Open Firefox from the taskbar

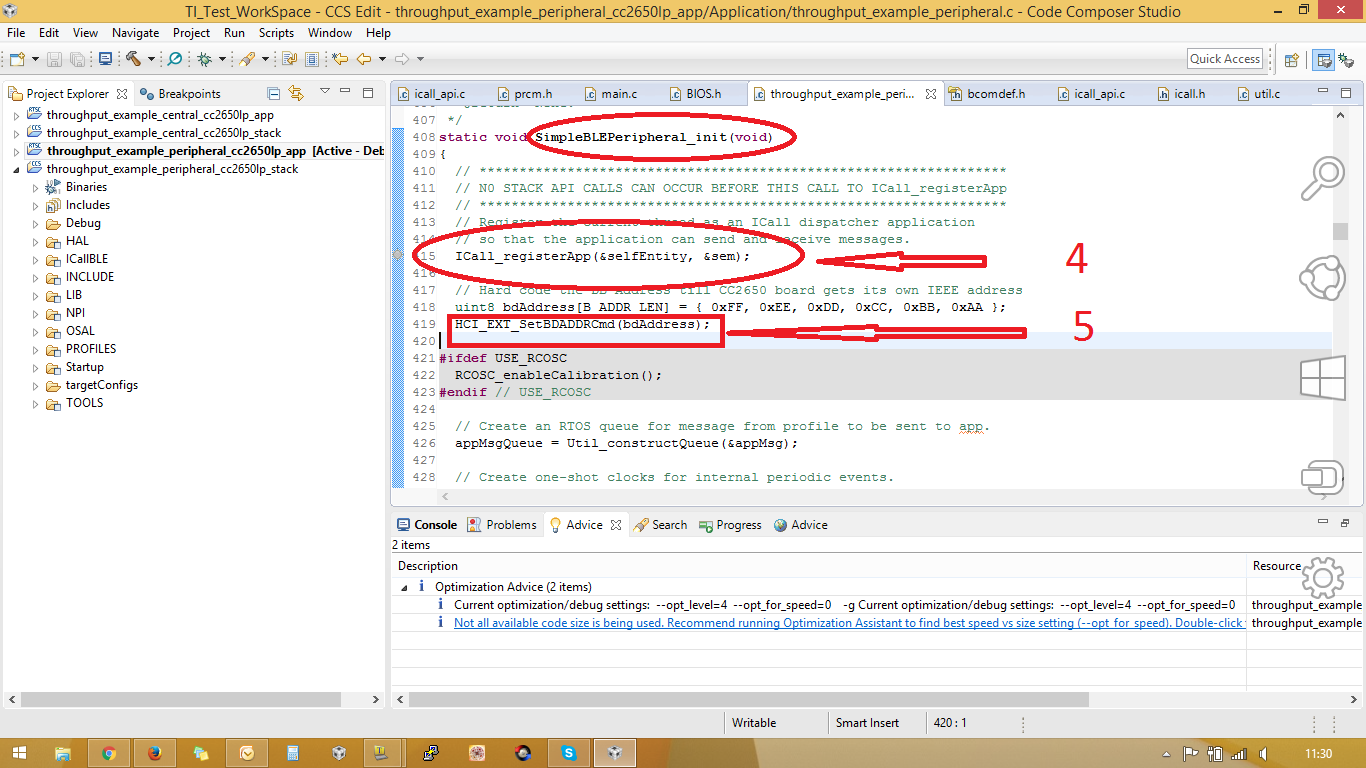(x=154, y=753)
